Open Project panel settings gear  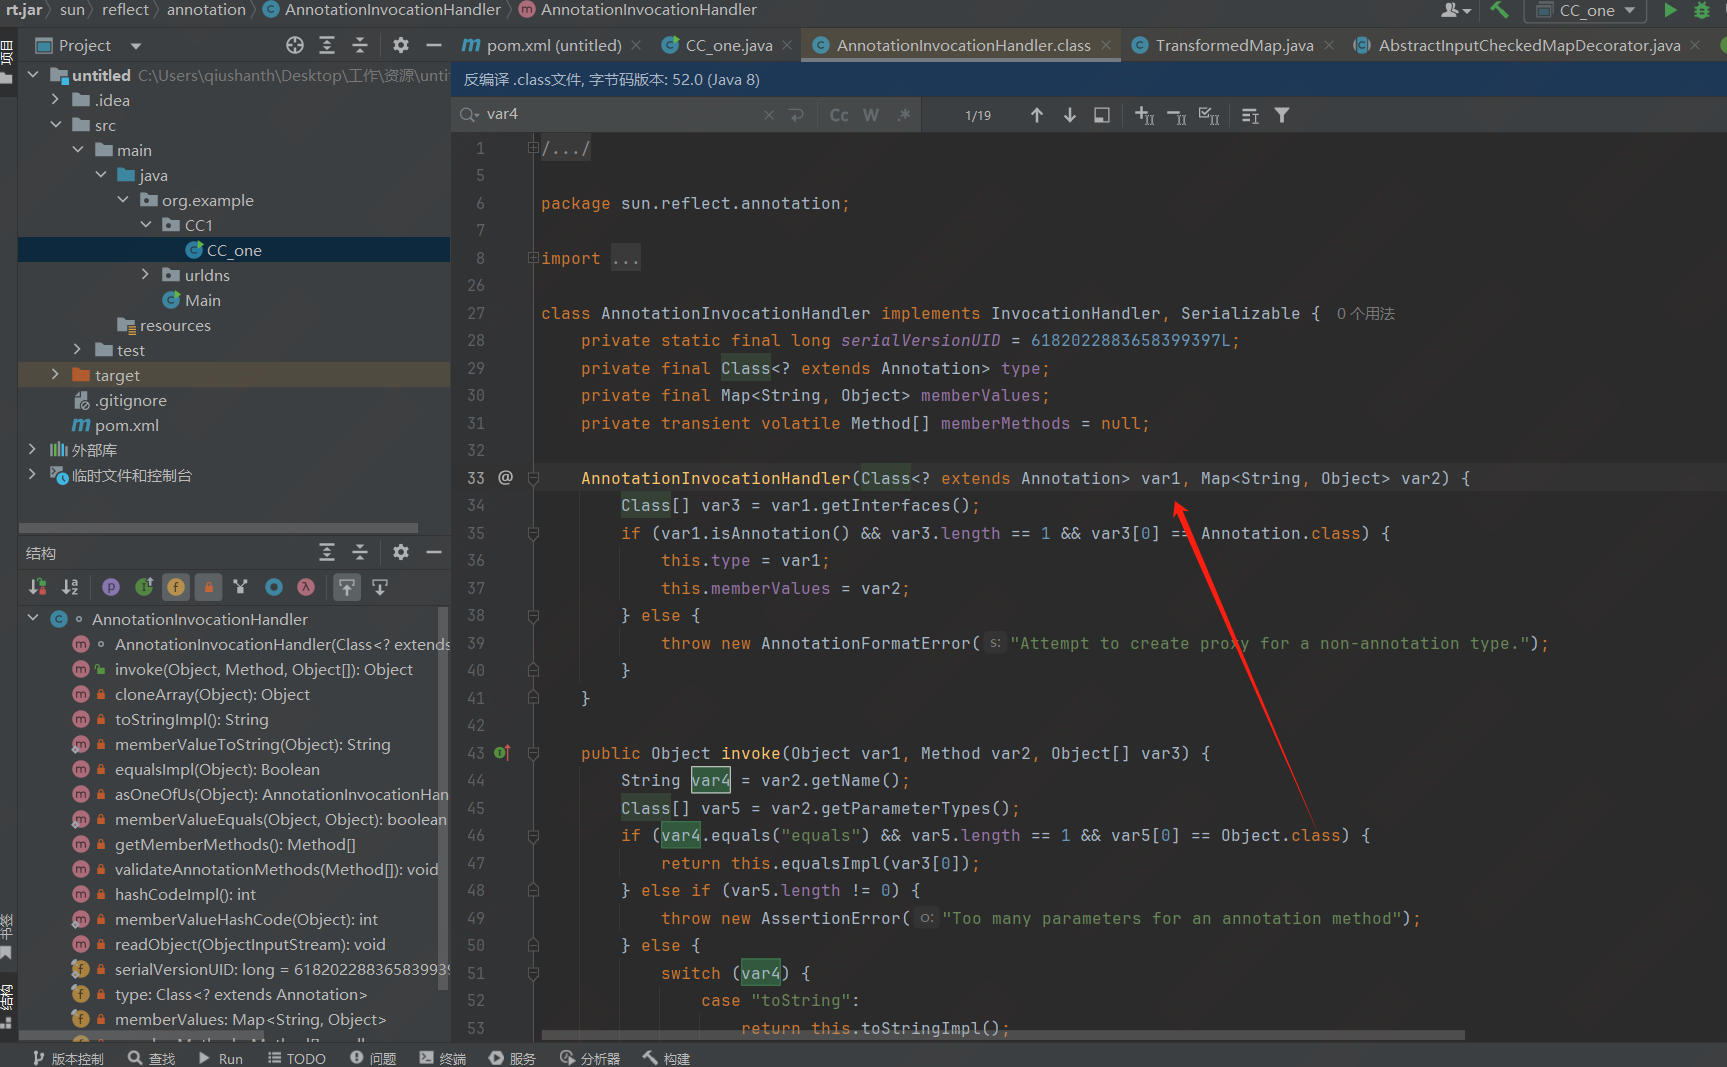(x=400, y=45)
